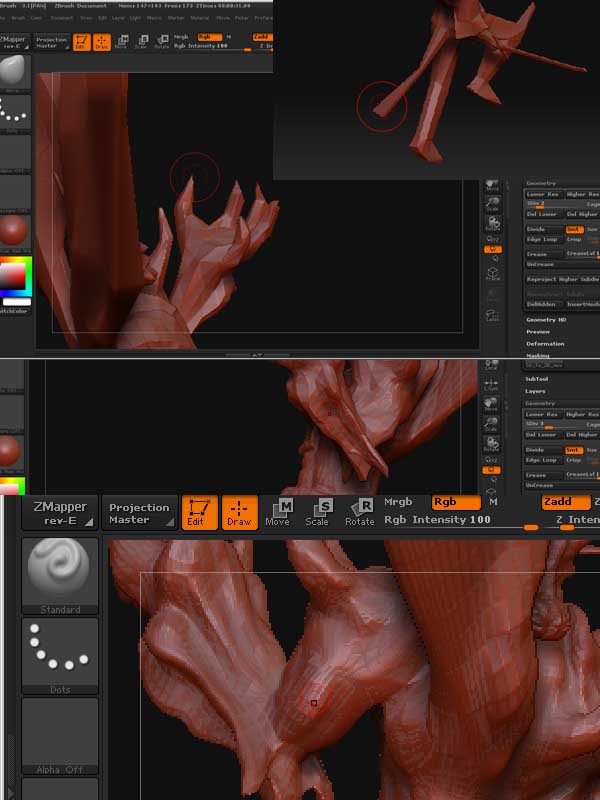
Task: Click the small Move icon in the top screenshot's toolbar
Action: pos(122,42)
